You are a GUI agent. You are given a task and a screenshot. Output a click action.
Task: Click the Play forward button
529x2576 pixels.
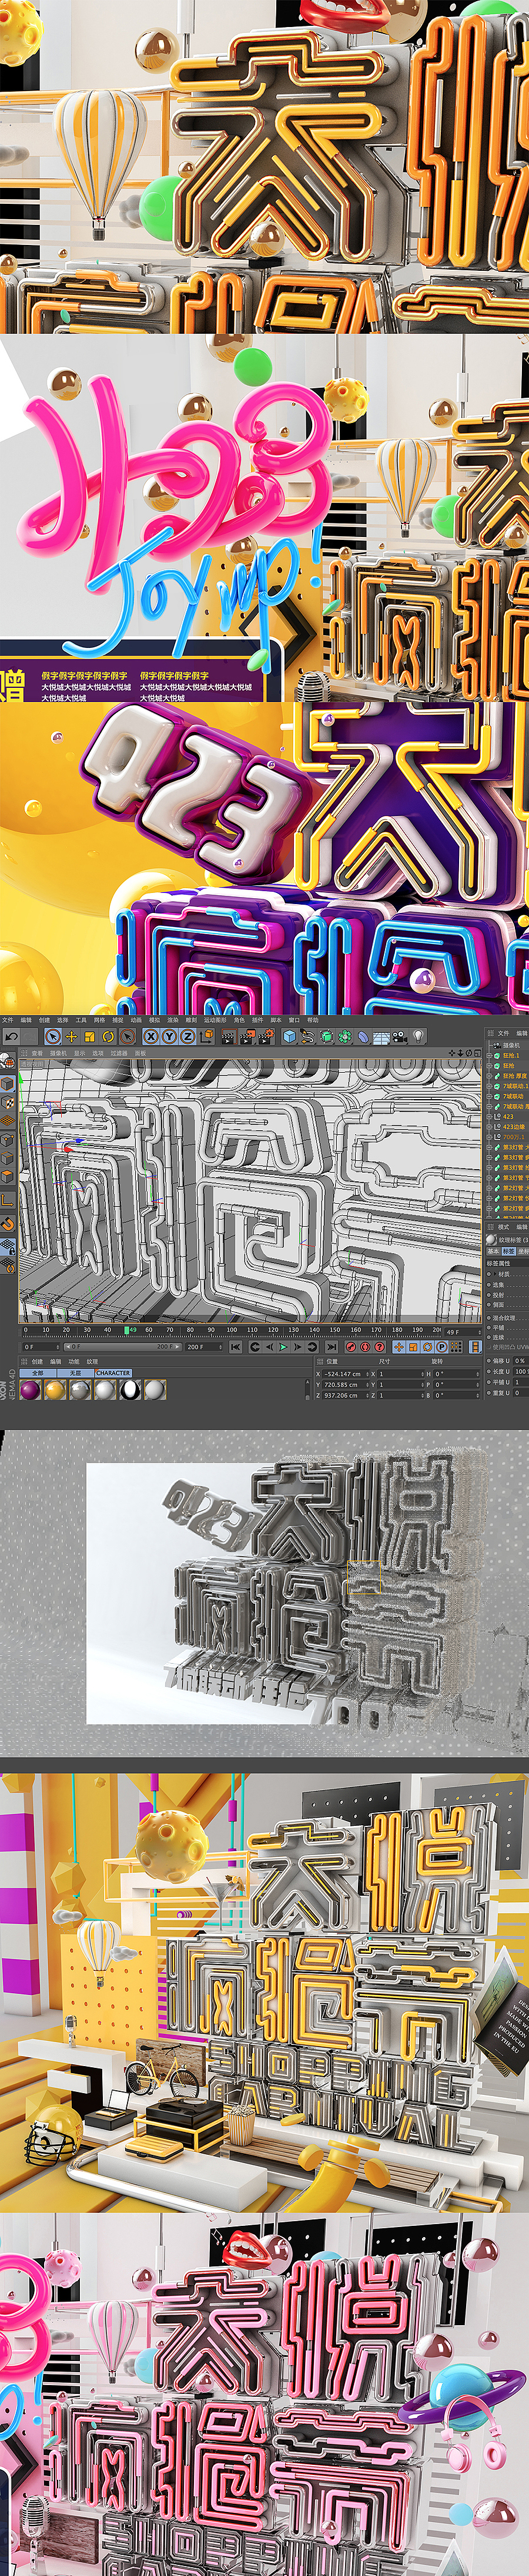coord(284,1347)
